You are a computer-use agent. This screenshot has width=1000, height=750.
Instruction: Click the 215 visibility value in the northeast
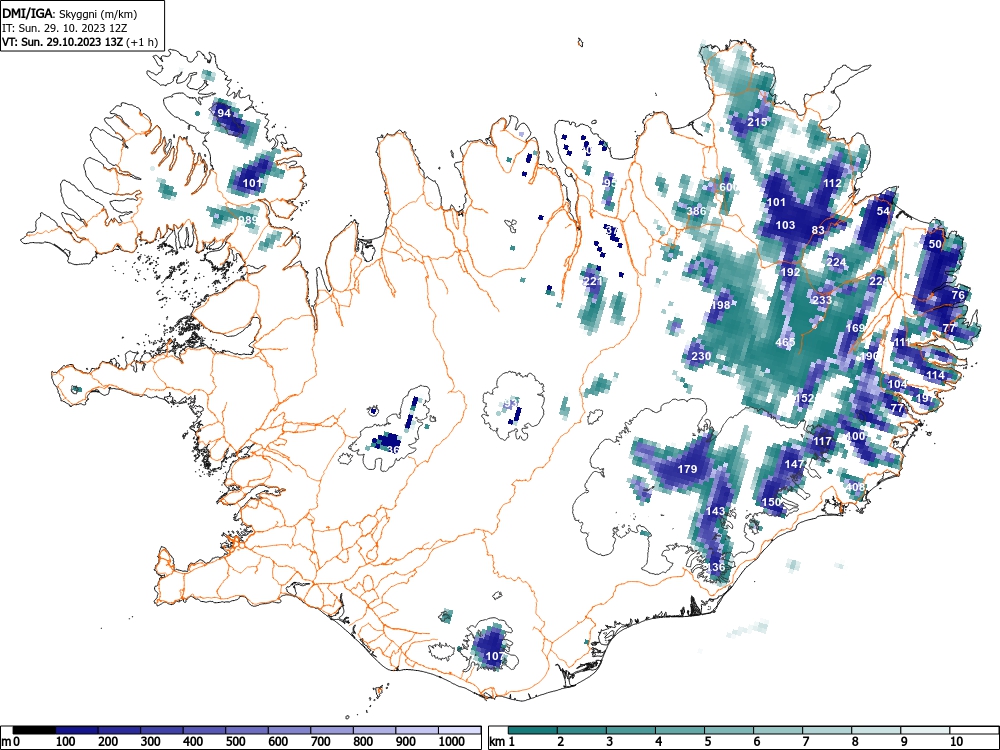pyautogui.click(x=757, y=122)
